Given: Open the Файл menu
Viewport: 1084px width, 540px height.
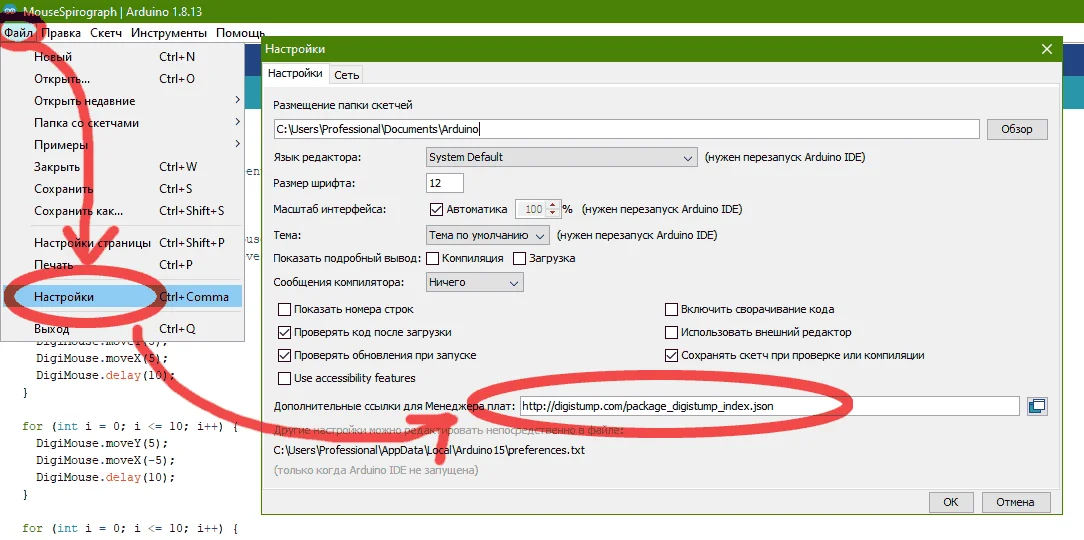Looking at the screenshot, I should point(18,33).
